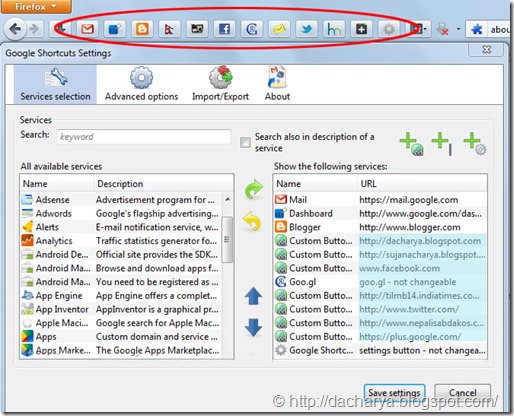This screenshot has height=416, width=514.
Task: Switch to Advanced options tab
Action: (141, 84)
